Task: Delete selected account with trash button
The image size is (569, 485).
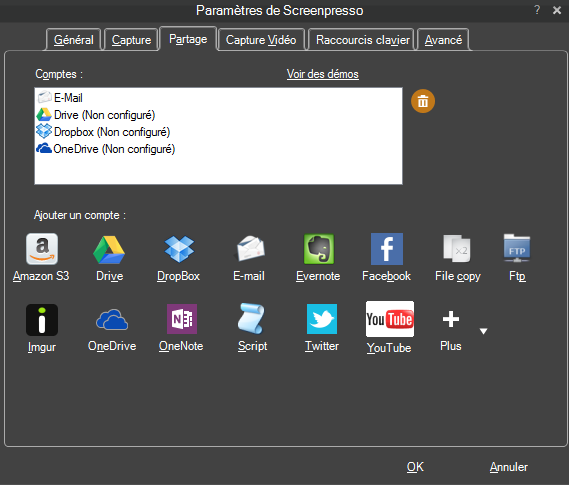Action: coord(423,101)
